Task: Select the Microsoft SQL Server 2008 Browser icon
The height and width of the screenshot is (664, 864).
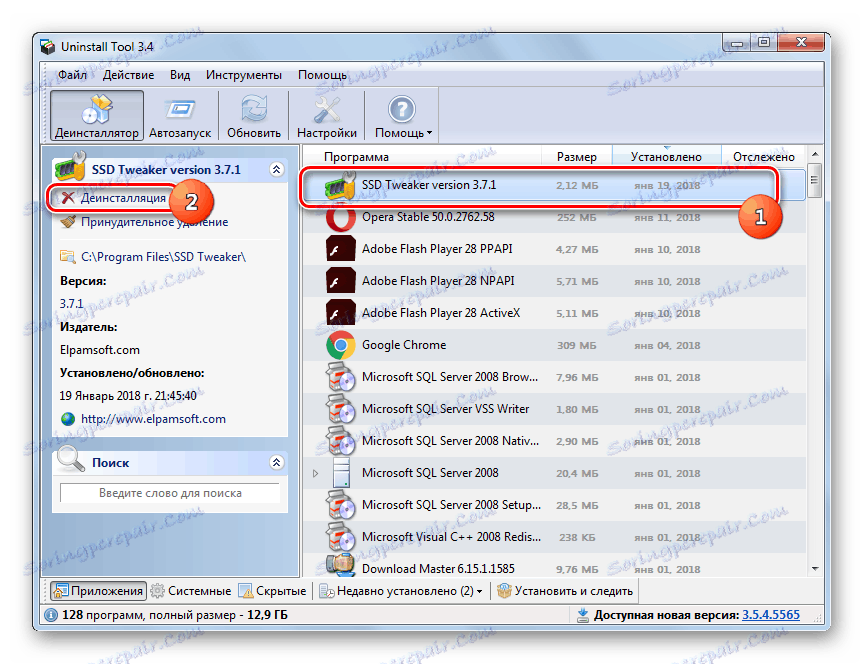Action: (x=340, y=377)
